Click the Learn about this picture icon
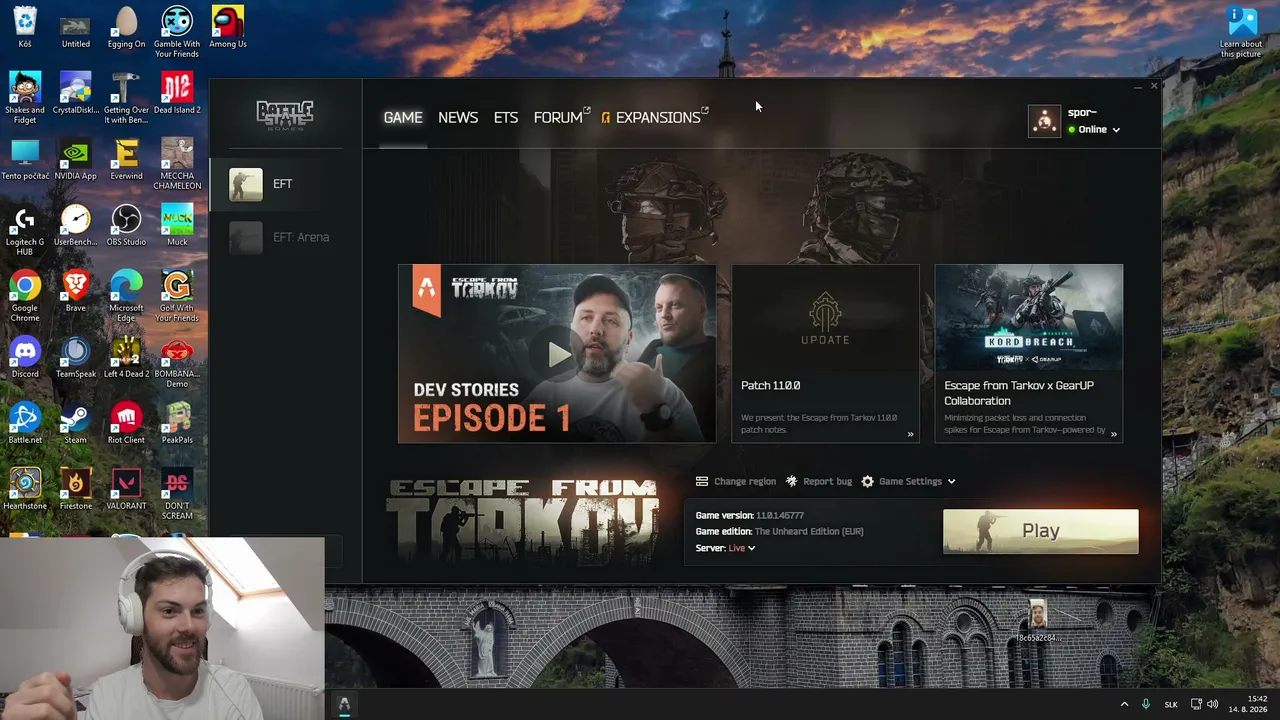This screenshot has width=1280, height=720. pyautogui.click(x=1241, y=32)
